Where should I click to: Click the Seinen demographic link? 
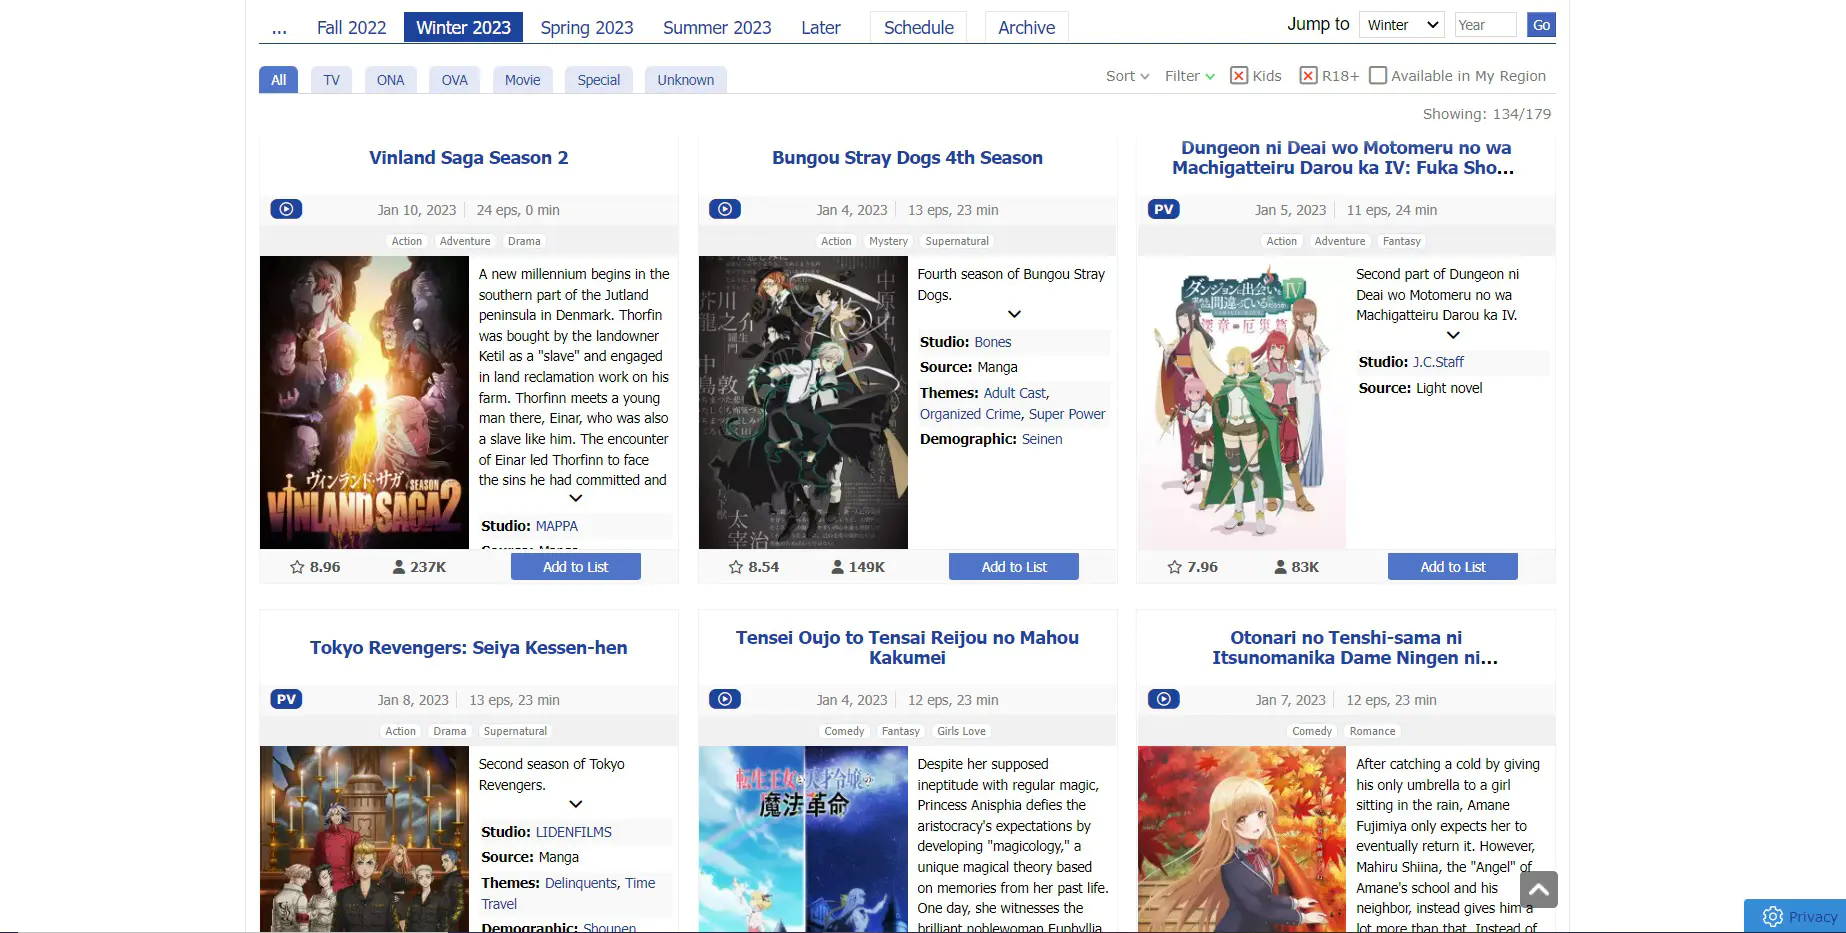click(x=1041, y=439)
